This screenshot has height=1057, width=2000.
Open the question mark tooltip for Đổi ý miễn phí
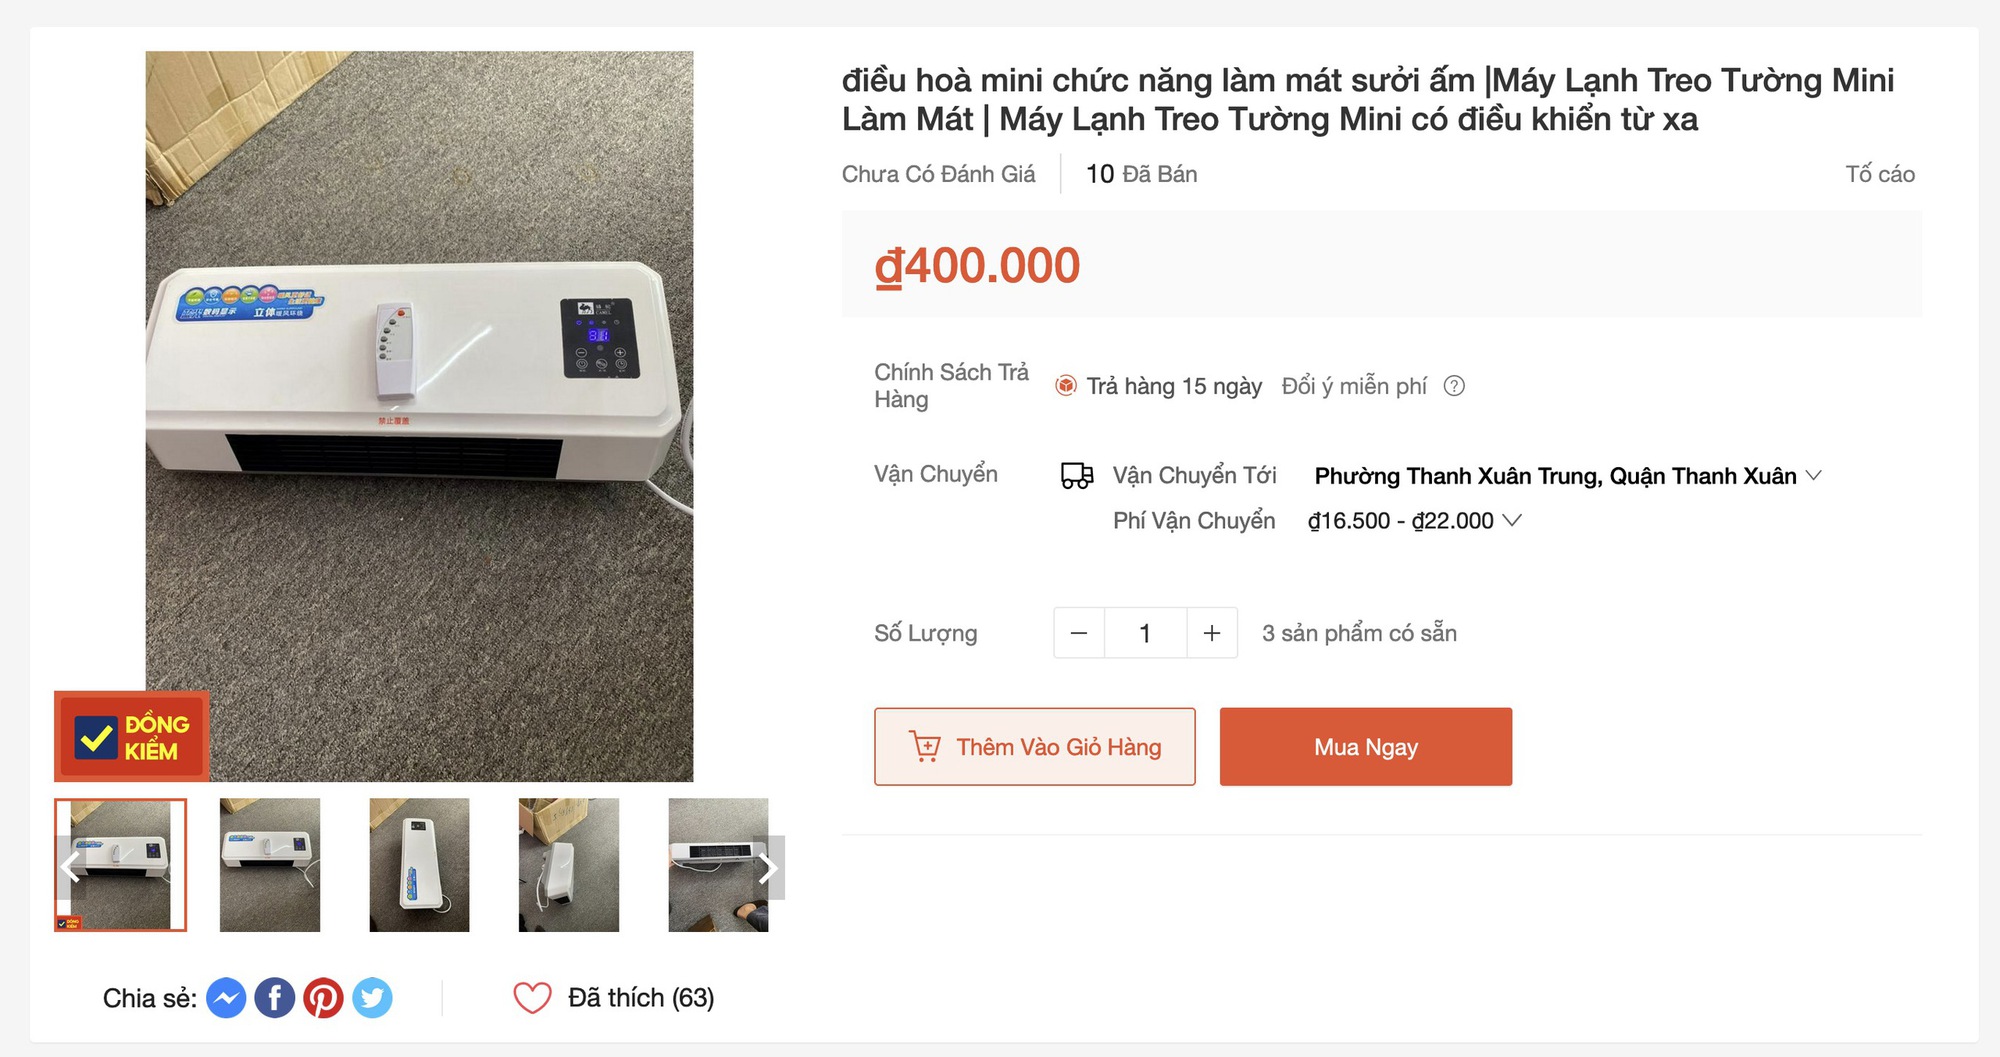[x=1456, y=386]
